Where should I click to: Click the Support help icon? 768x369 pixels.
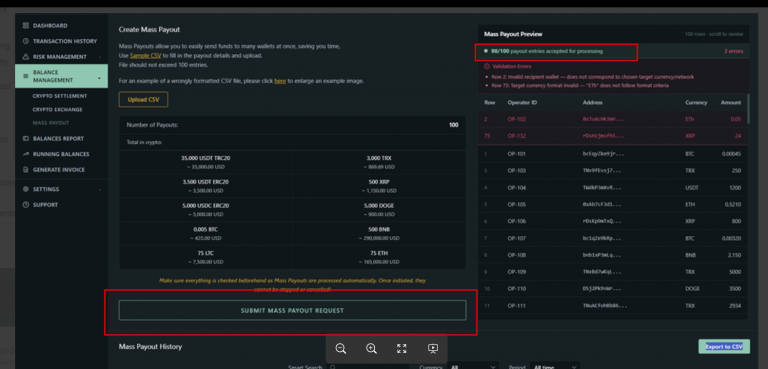[26, 205]
